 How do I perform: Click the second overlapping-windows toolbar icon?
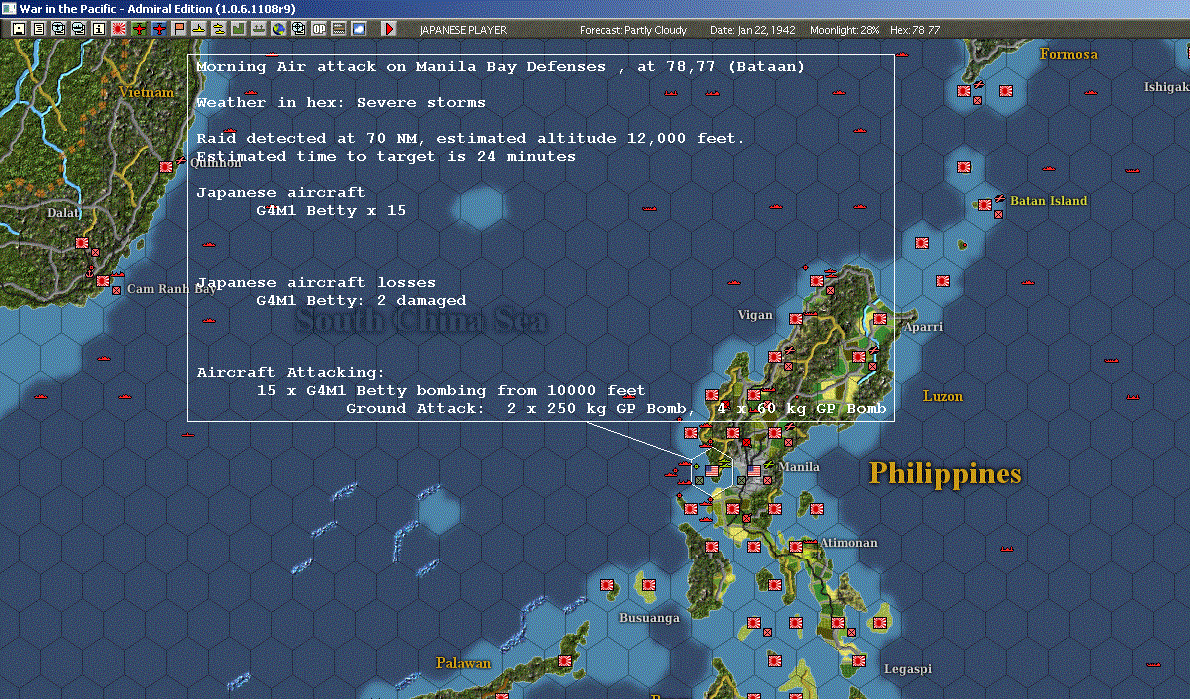[78, 29]
